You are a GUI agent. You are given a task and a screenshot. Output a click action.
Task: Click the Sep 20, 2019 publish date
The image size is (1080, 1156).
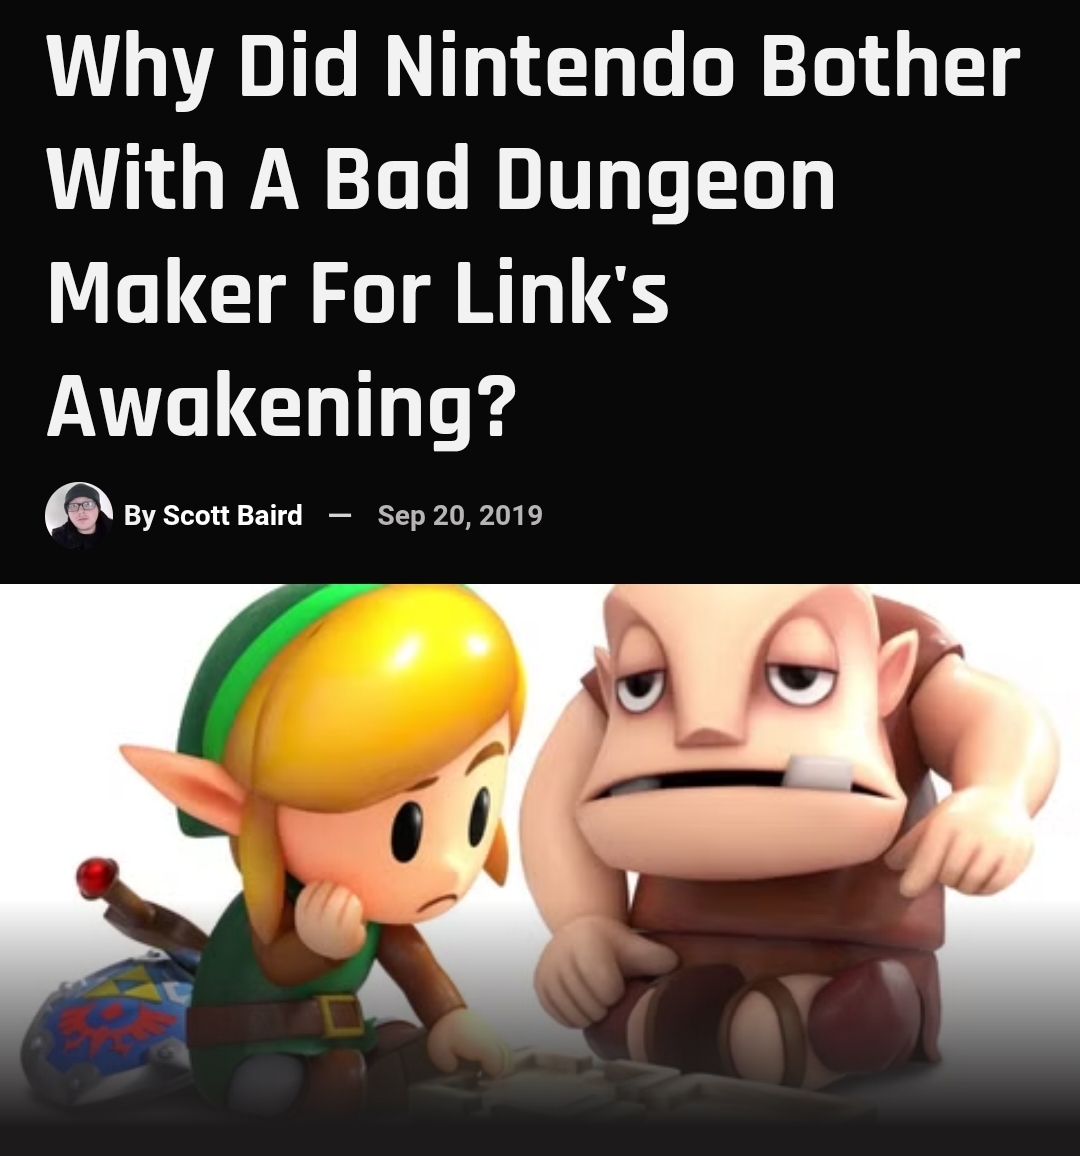pos(460,515)
